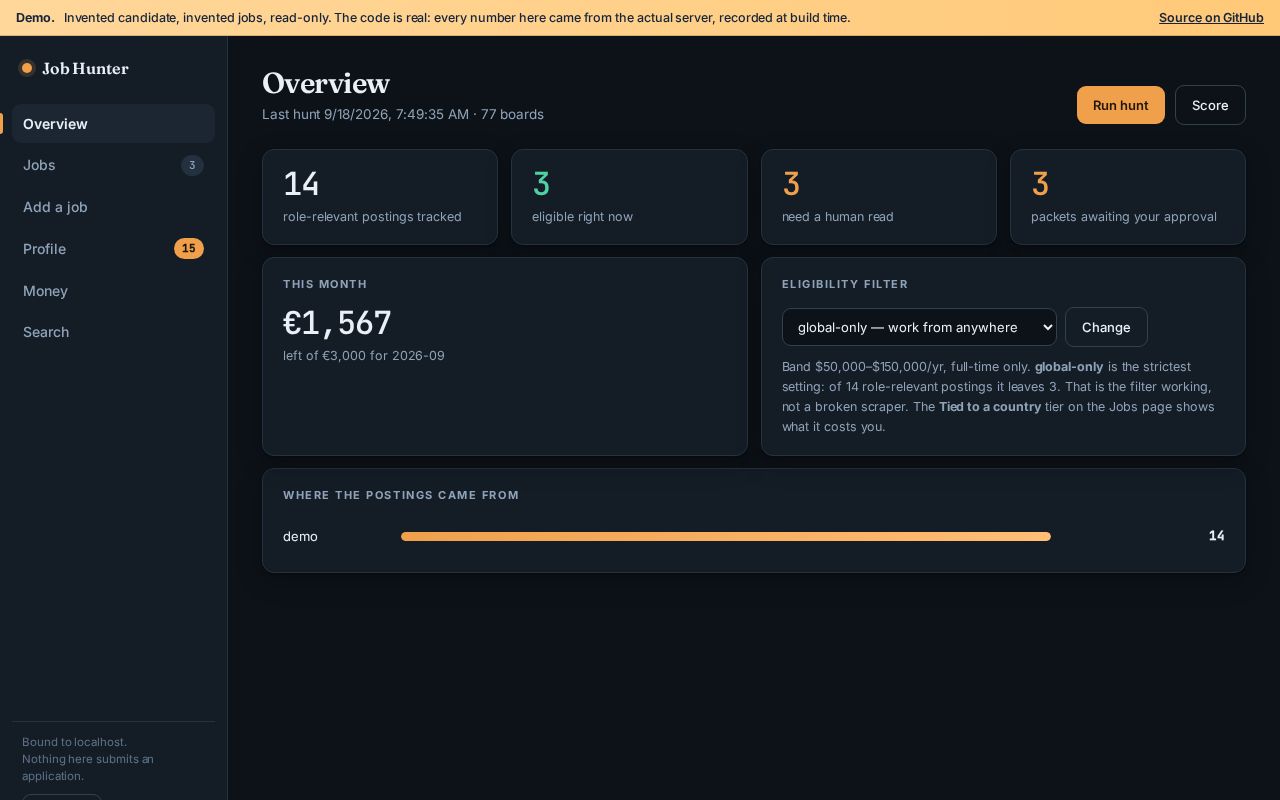Viewport: 1280px width, 800px height.
Task: Start a new hunt with Run hunt
Action: pyautogui.click(x=1120, y=105)
